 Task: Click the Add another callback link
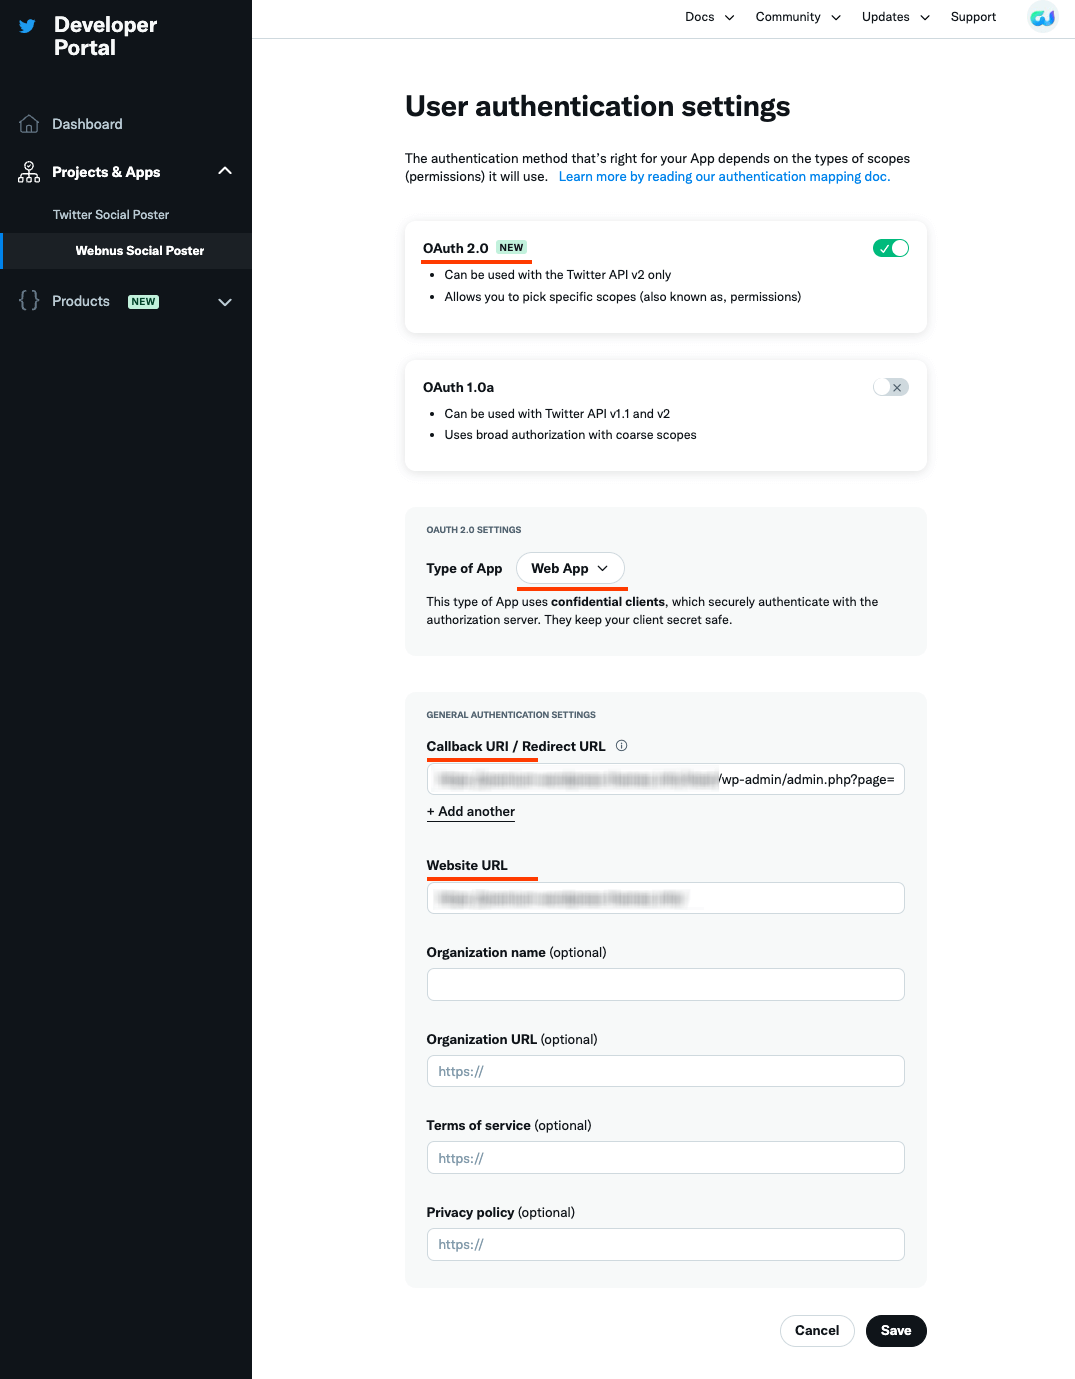471,812
